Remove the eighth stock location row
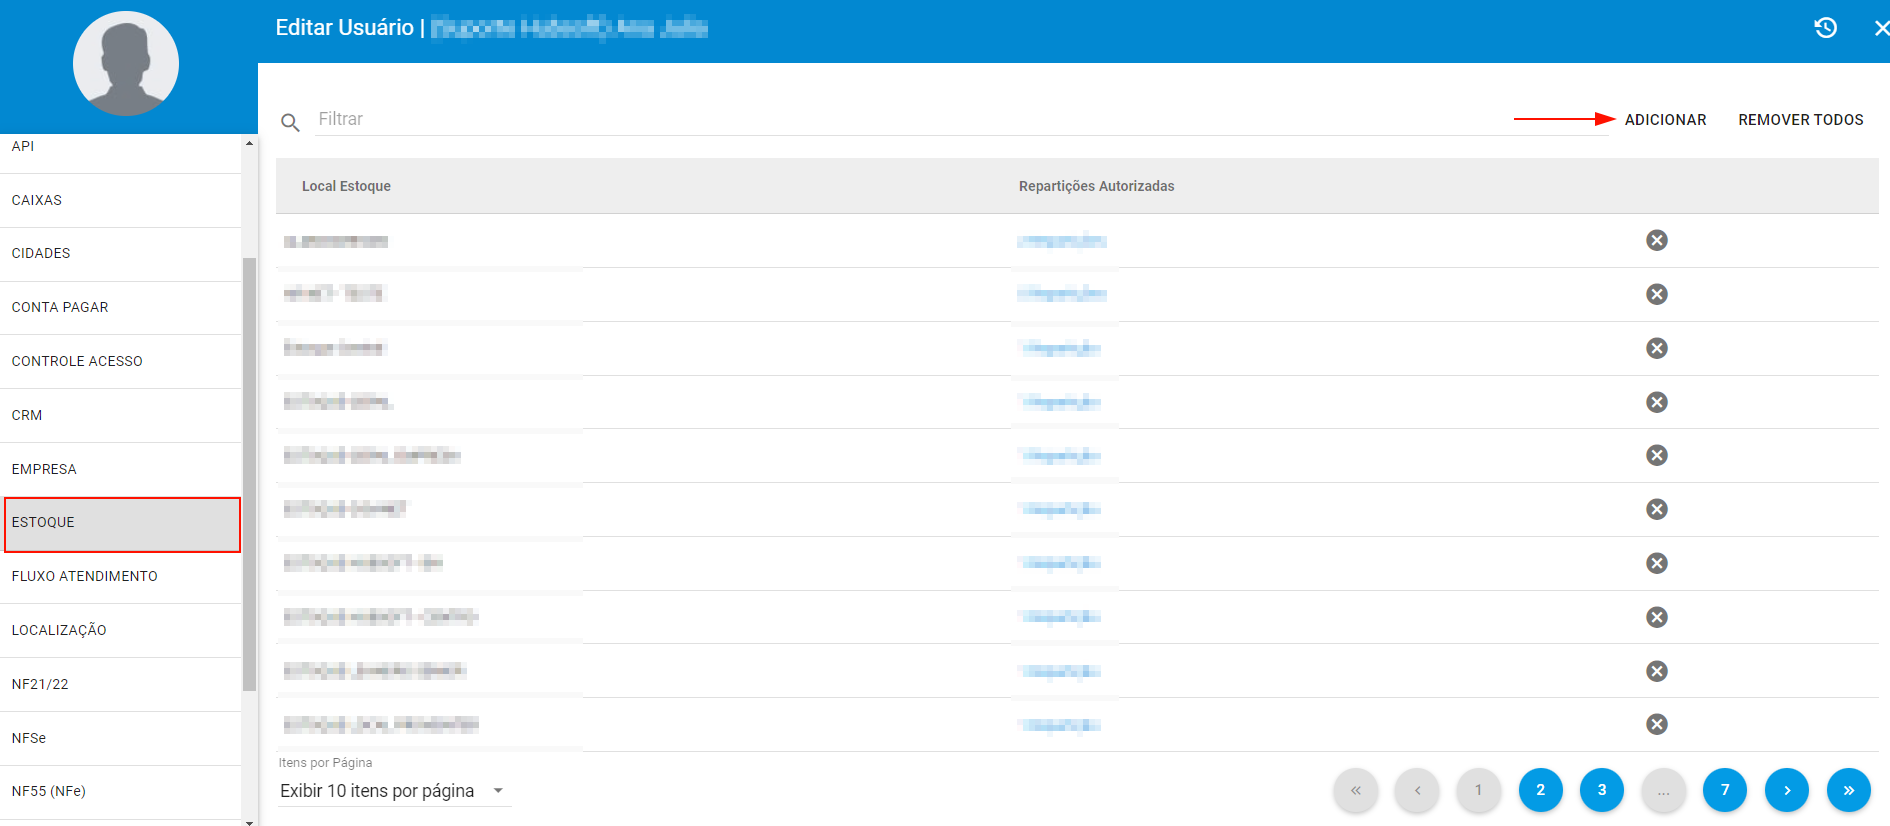Viewport: 1890px width, 826px height. click(x=1657, y=617)
